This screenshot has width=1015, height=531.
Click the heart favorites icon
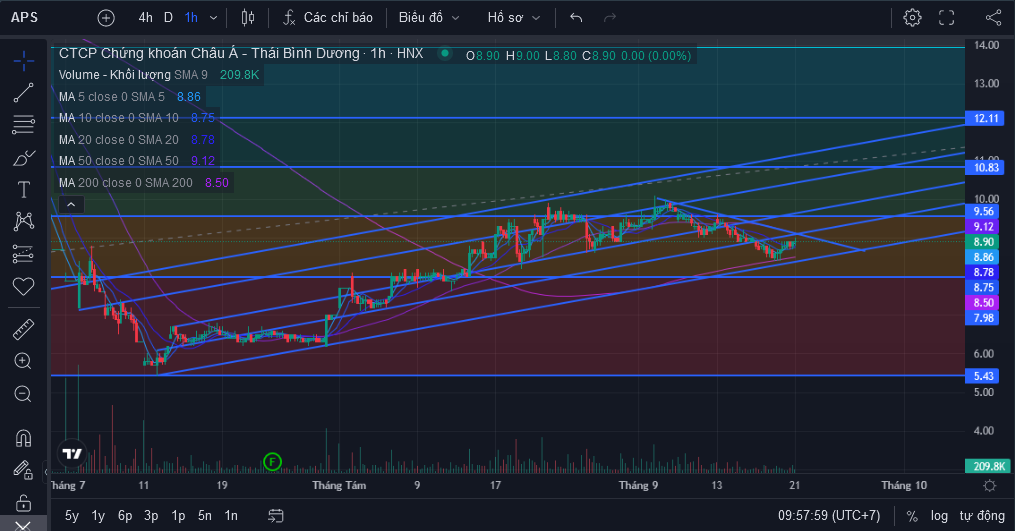pos(23,286)
